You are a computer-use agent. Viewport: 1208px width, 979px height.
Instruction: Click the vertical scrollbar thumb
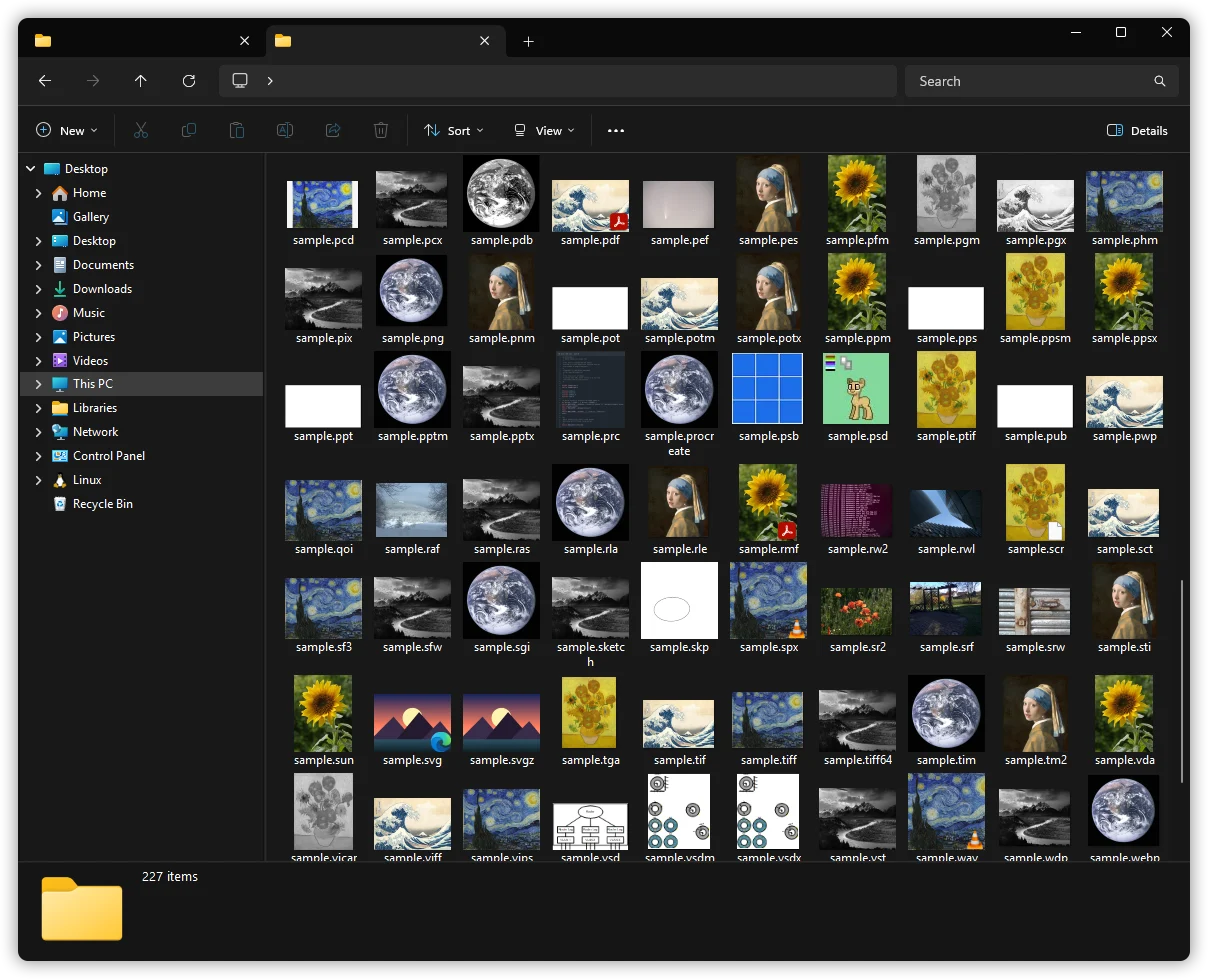coord(1182,681)
